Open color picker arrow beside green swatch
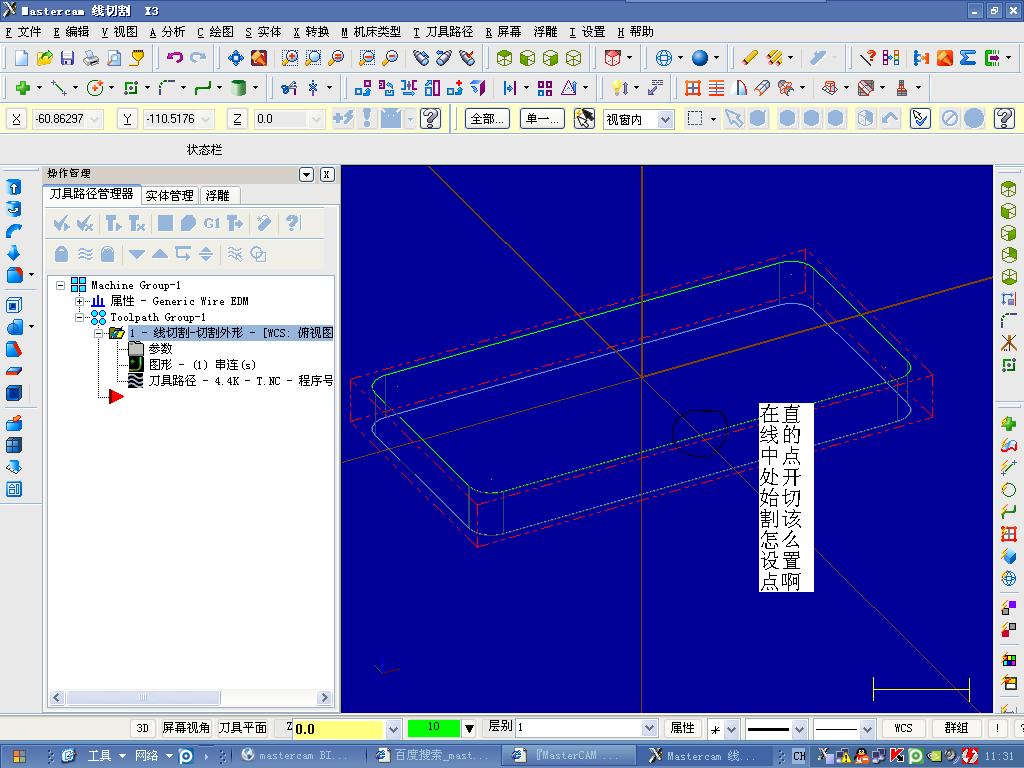The height and width of the screenshot is (768, 1024). pyautogui.click(x=469, y=728)
